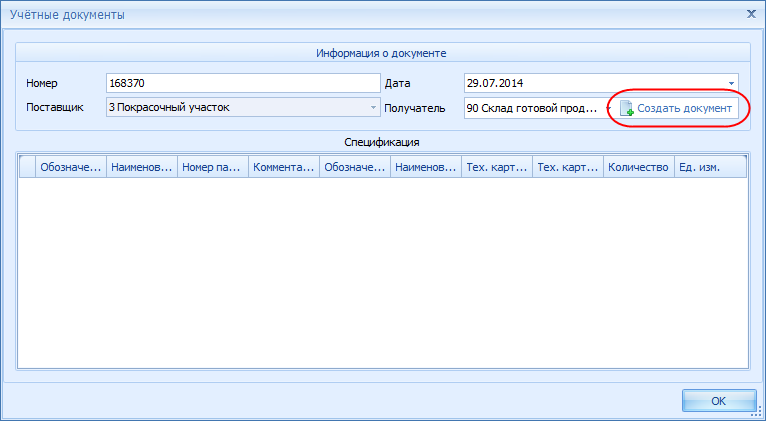Screen dimensions: 766x421
Task: Click the second Наименов... column header
Action: point(426,168)
